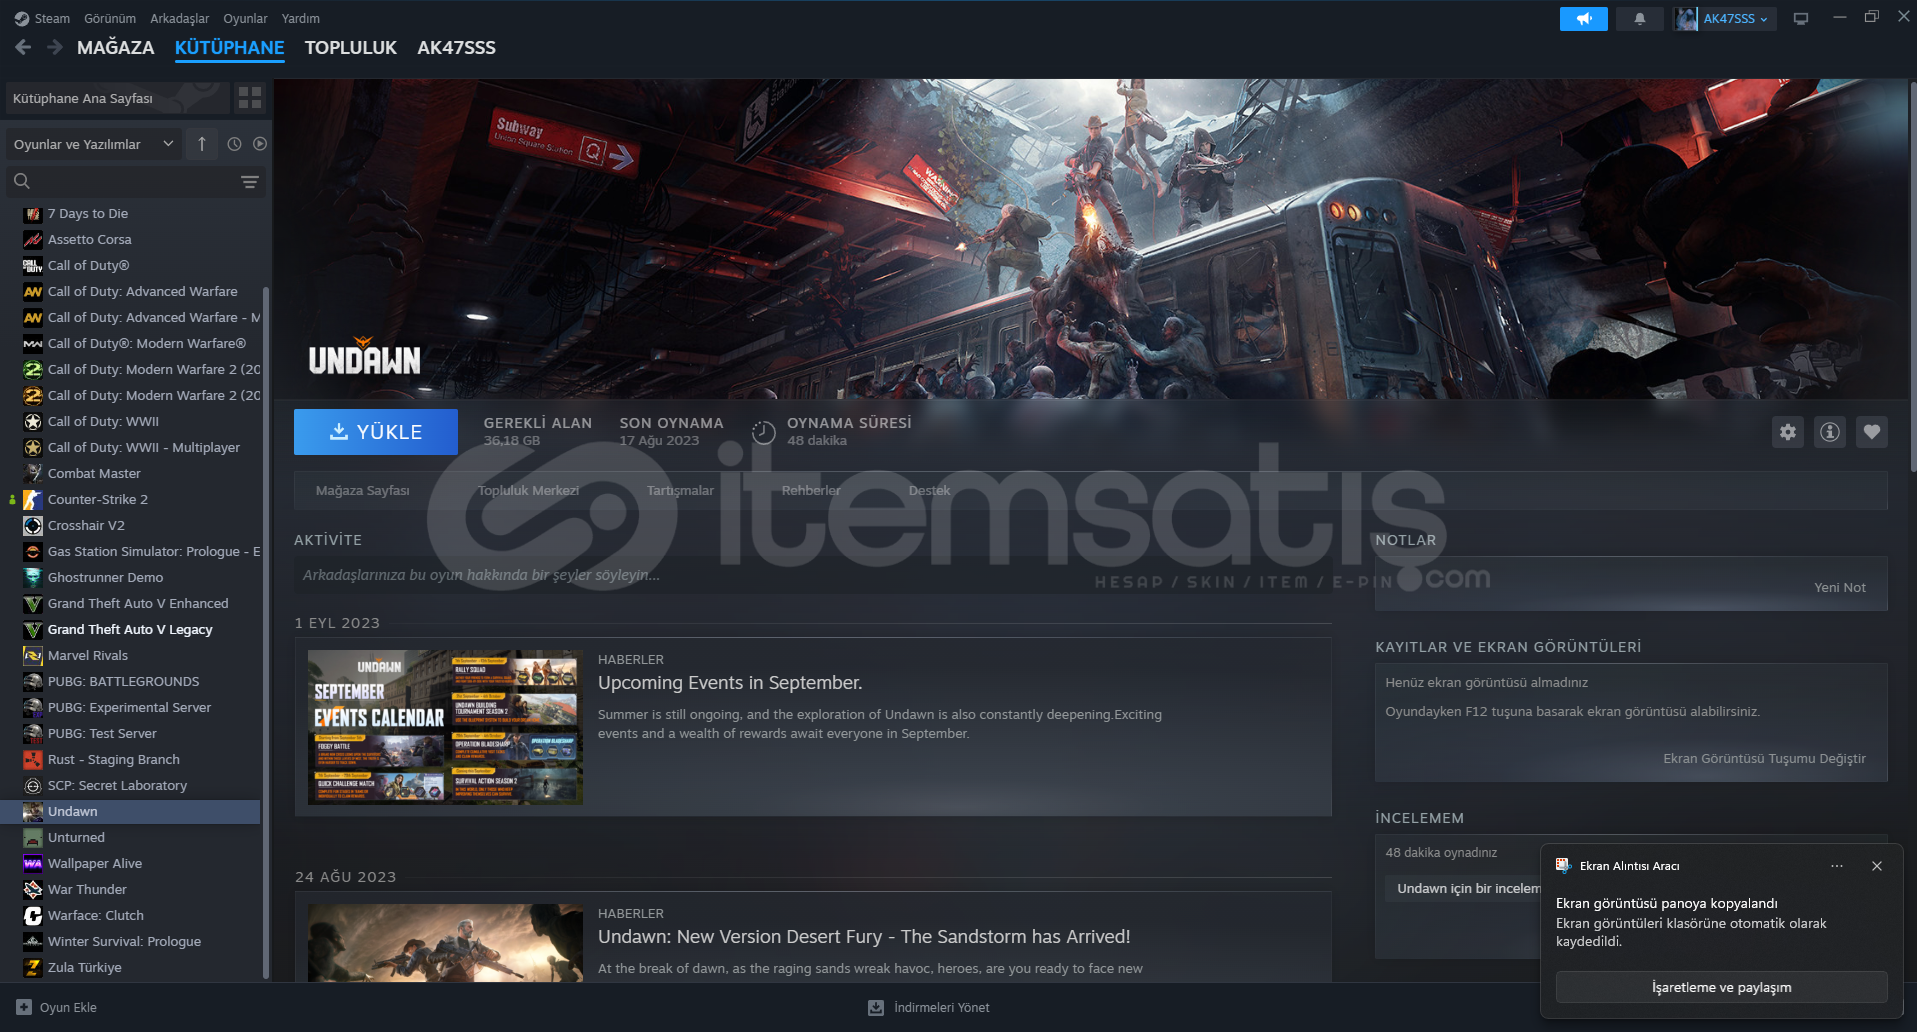Click the Grand Theft Auto V Legacy icon
The height and width of the screenshot is (1032, 1917).
click(33, 629)
